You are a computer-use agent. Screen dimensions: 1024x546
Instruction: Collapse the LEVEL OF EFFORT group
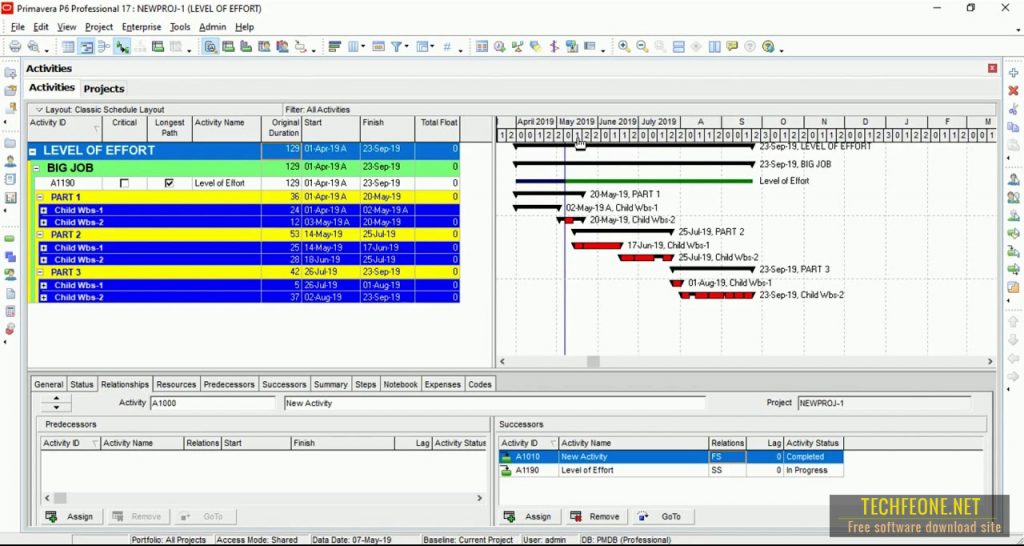(33, 152)
